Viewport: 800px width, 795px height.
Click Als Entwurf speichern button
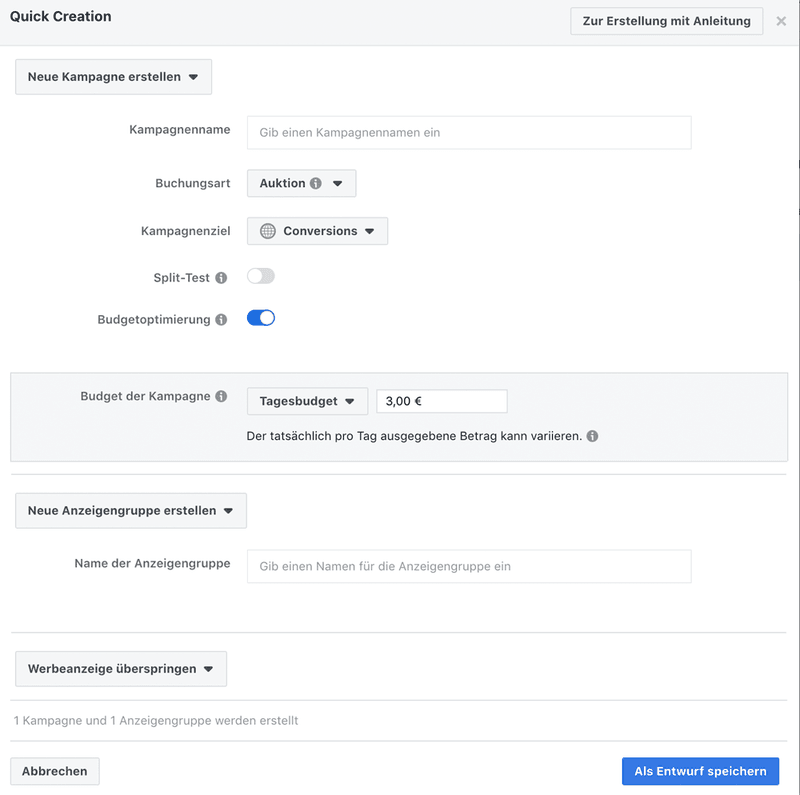tap(700, 771)
